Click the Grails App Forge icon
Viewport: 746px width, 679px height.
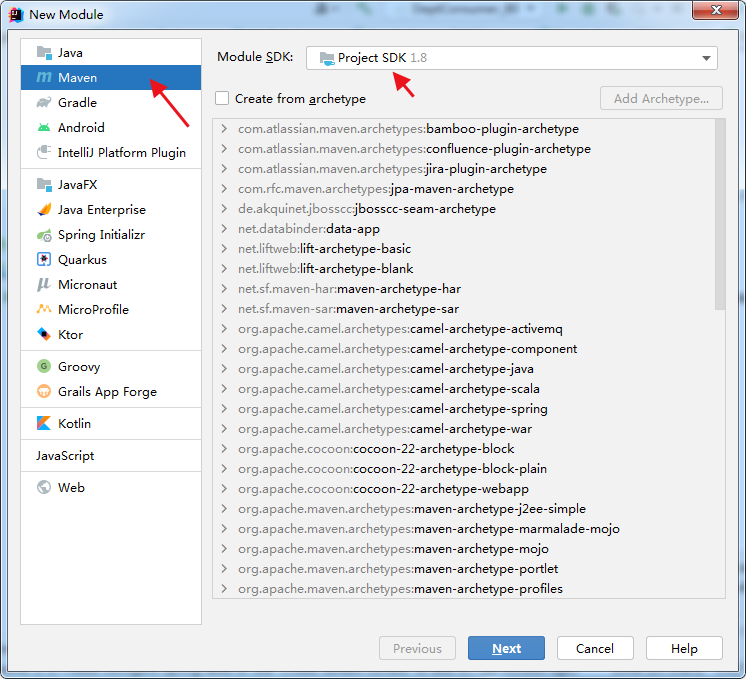tap(44, 392)
